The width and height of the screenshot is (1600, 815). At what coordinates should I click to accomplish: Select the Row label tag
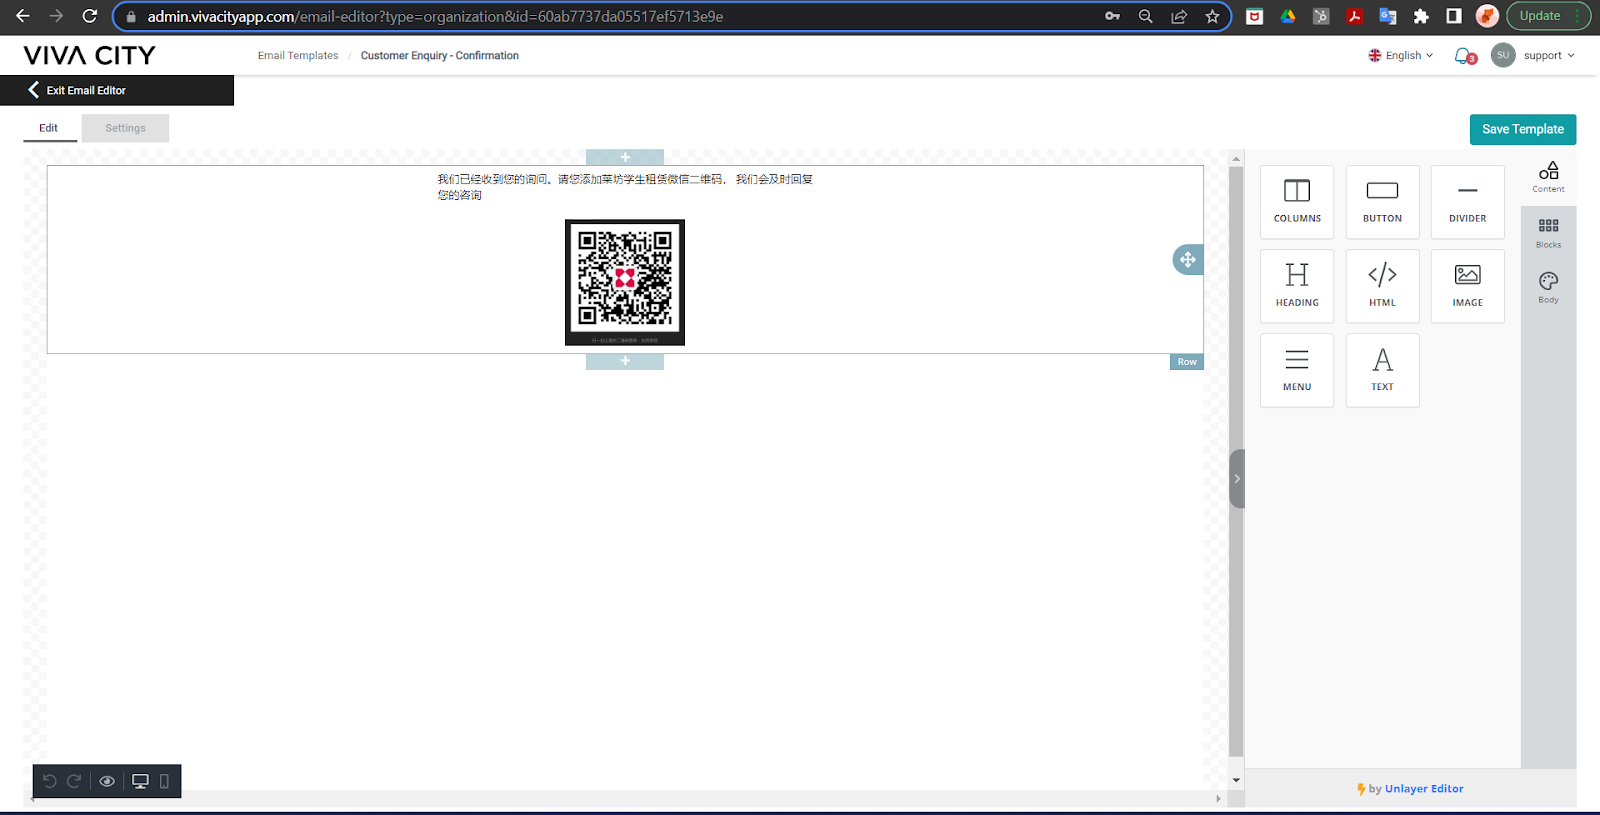click(x=1187, y=362)
